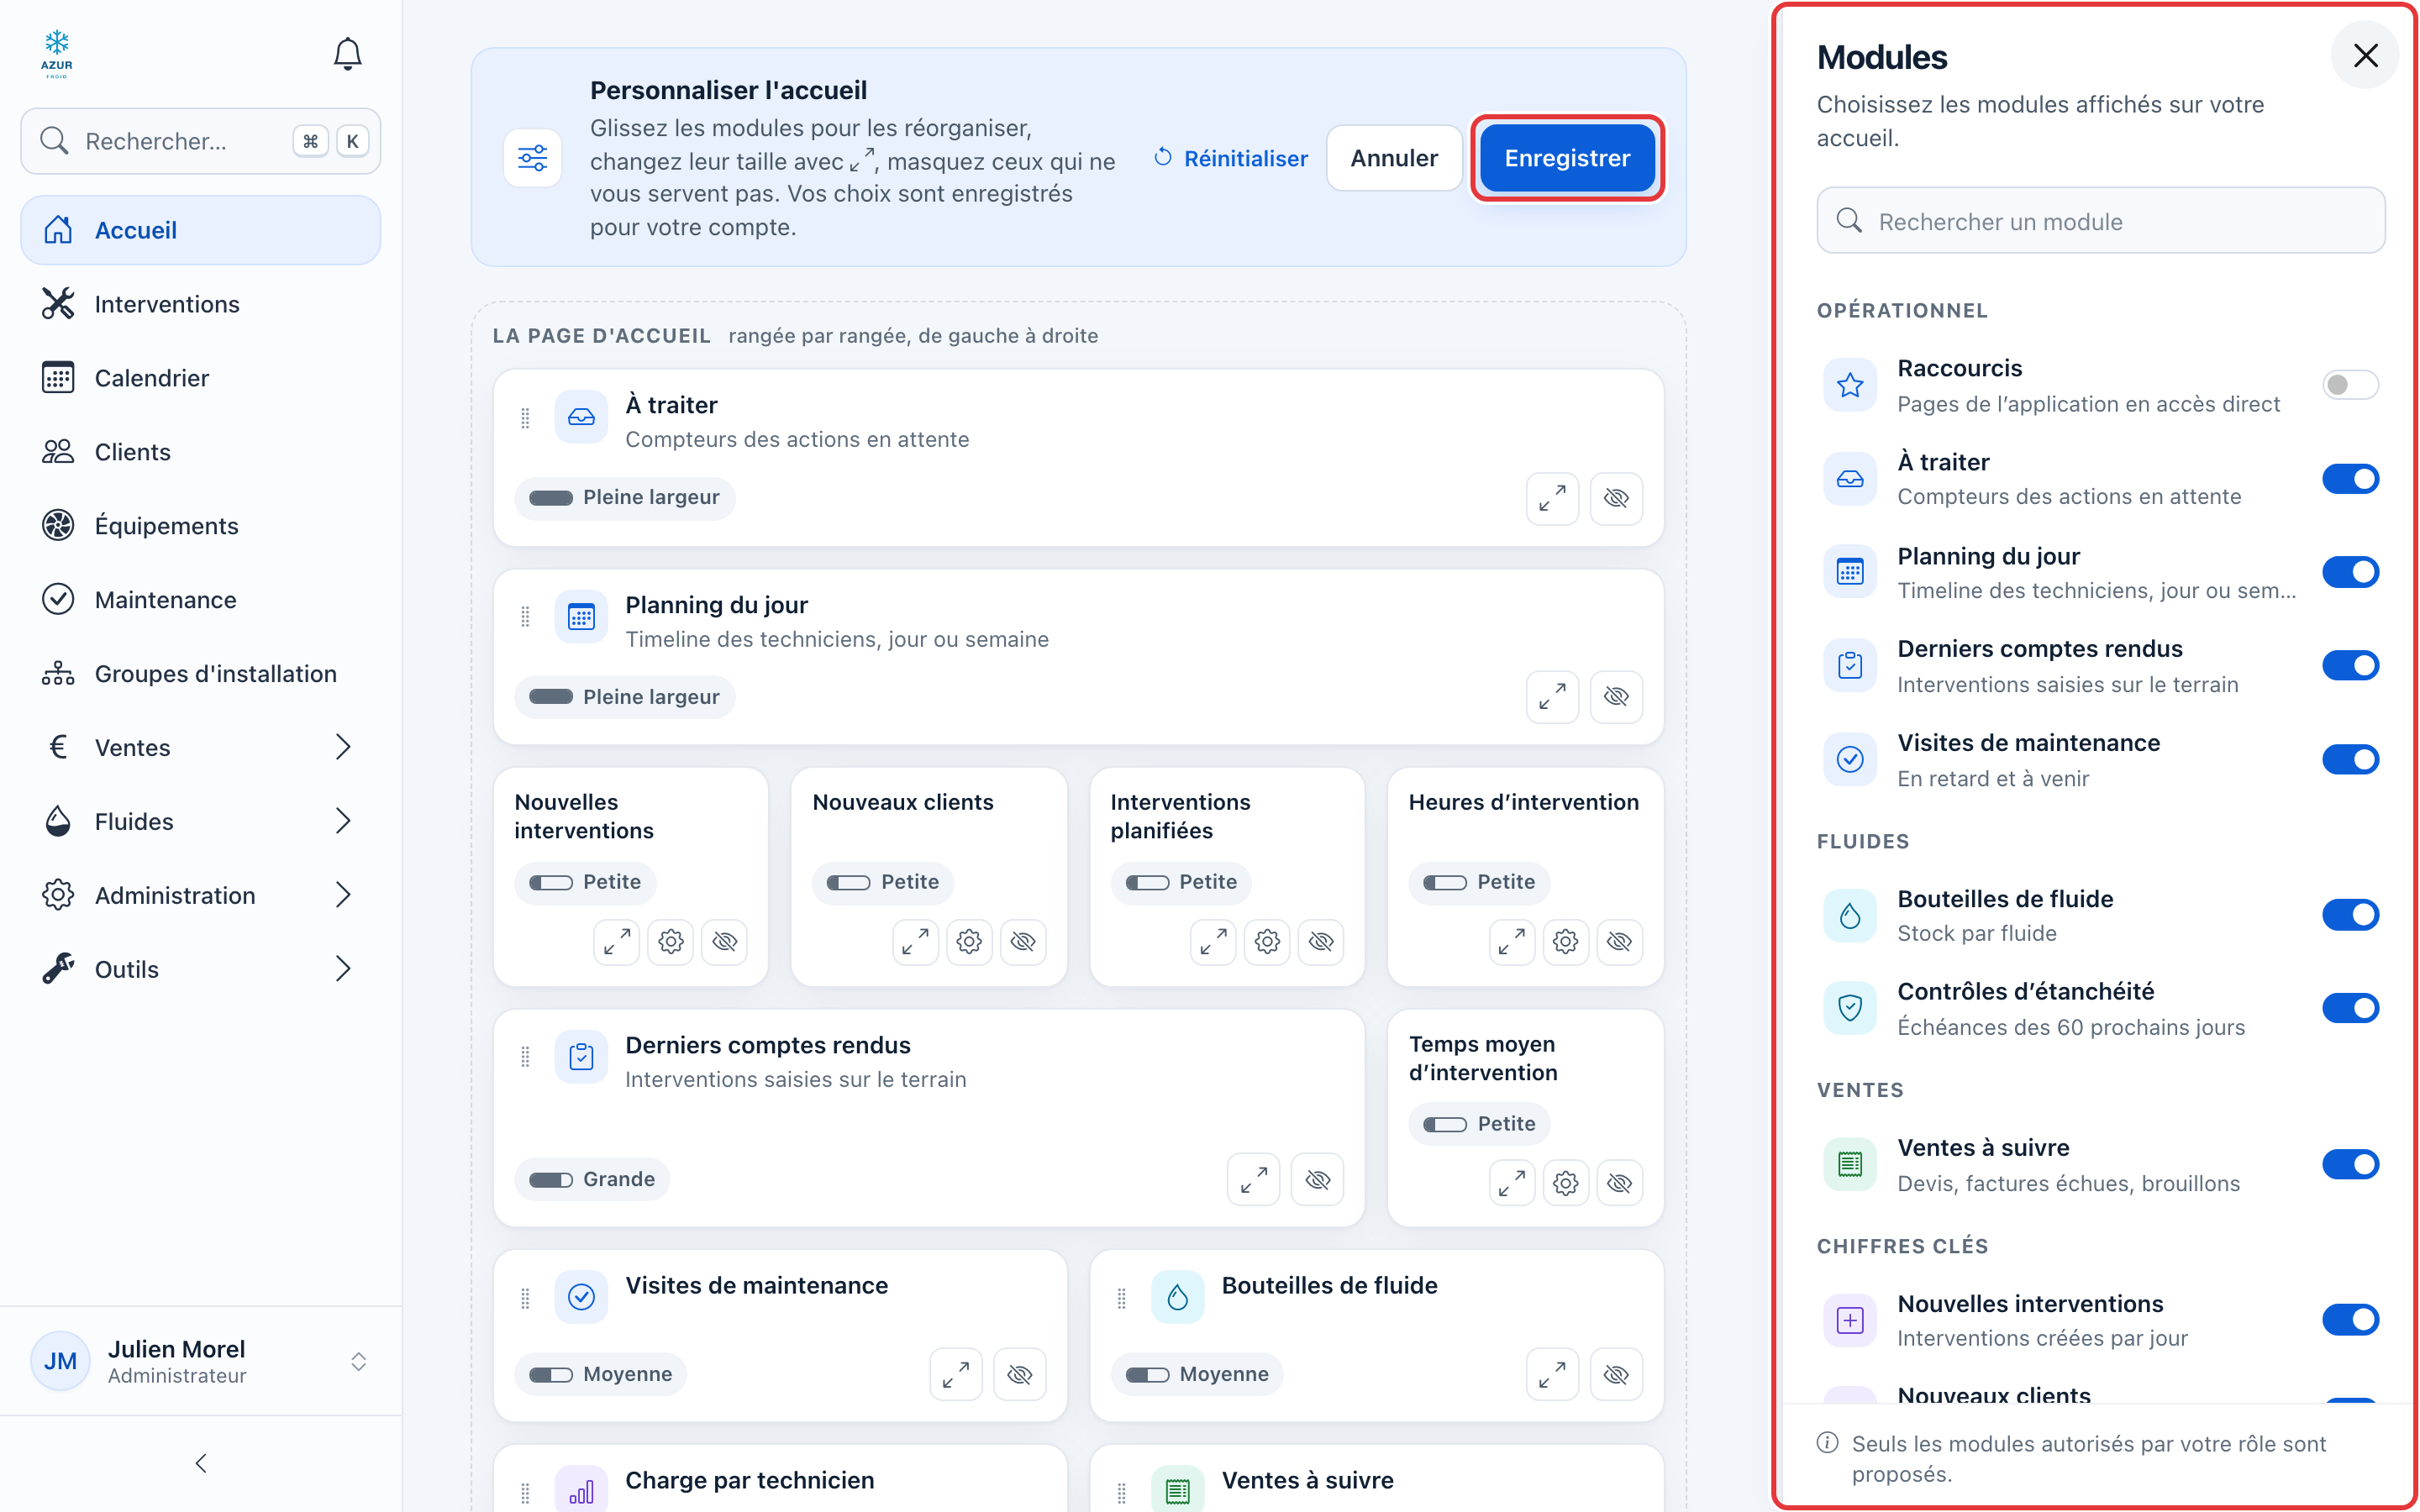The width and height of the screenshot is (2420, 1512).
Task: Click the resize icon on À traiter card
Action: (1552, 498)
